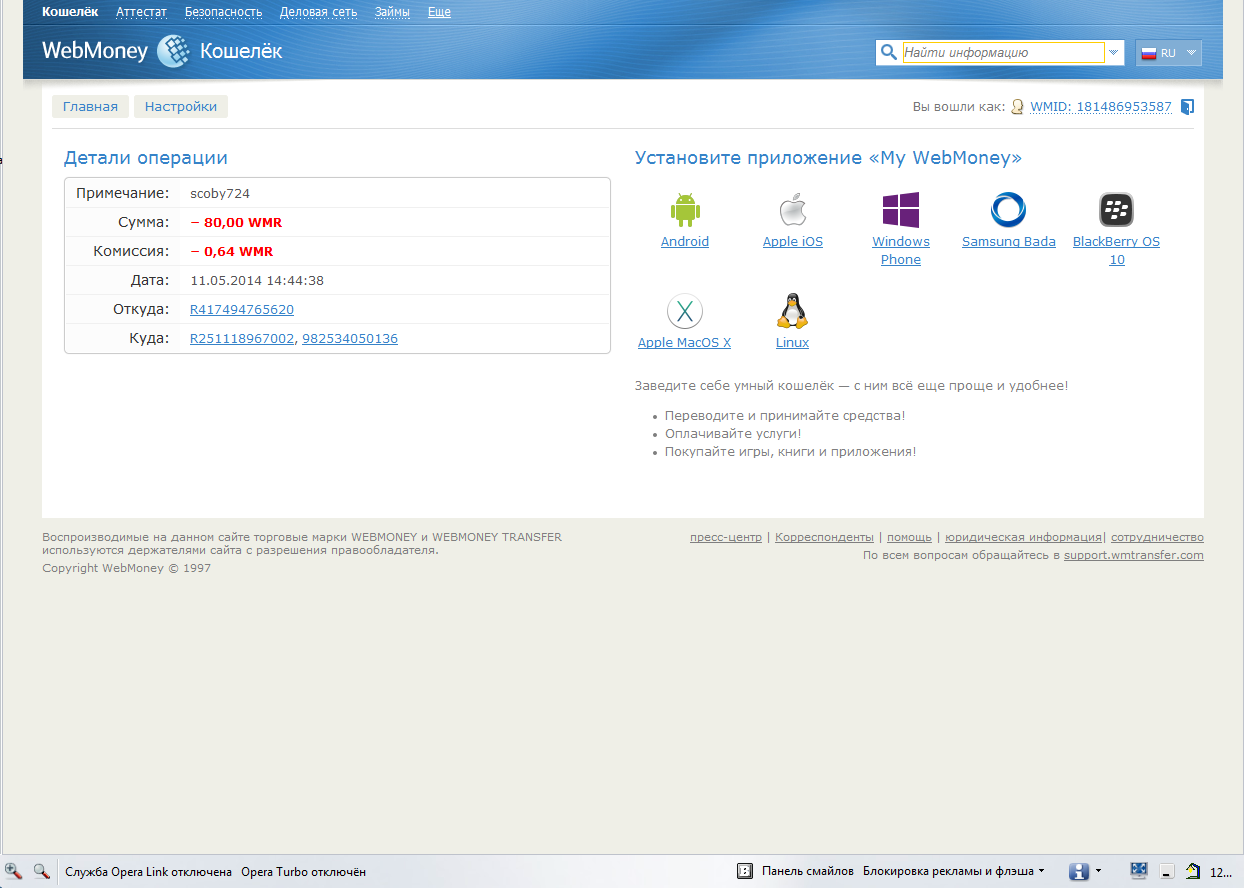This screenshot has height=888, width=1244.
Task: Click the search magnifier icon
Action: click(x=888, y=52)
